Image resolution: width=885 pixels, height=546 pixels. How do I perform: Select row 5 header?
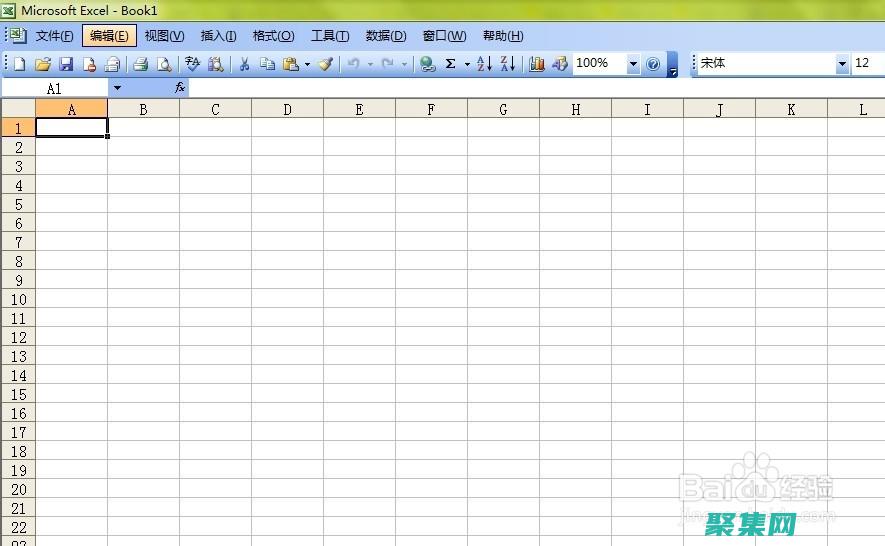18,204
